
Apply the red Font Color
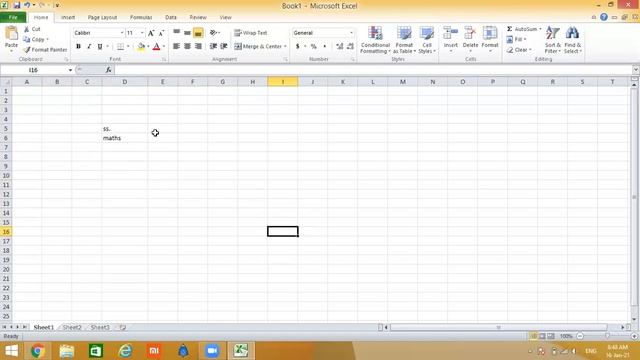pos(156,47)
